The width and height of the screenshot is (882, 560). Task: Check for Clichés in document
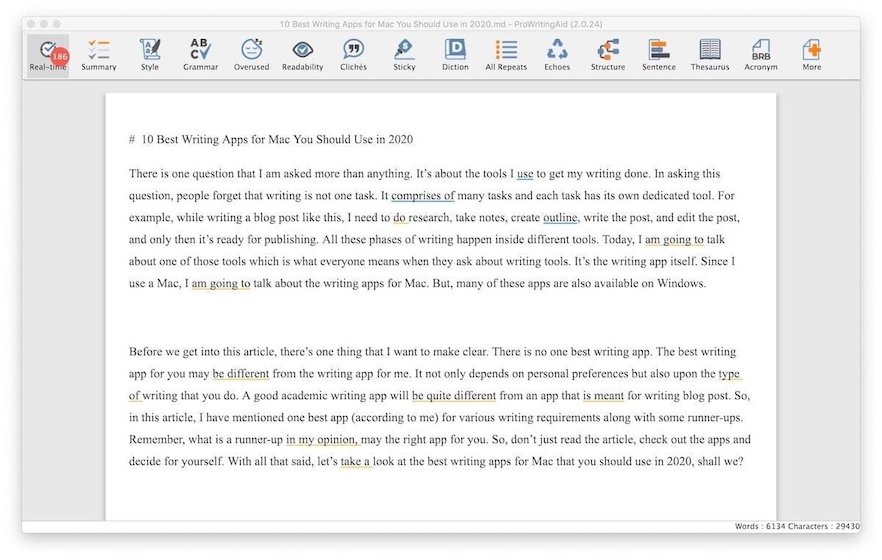click(x=353, y=54)
